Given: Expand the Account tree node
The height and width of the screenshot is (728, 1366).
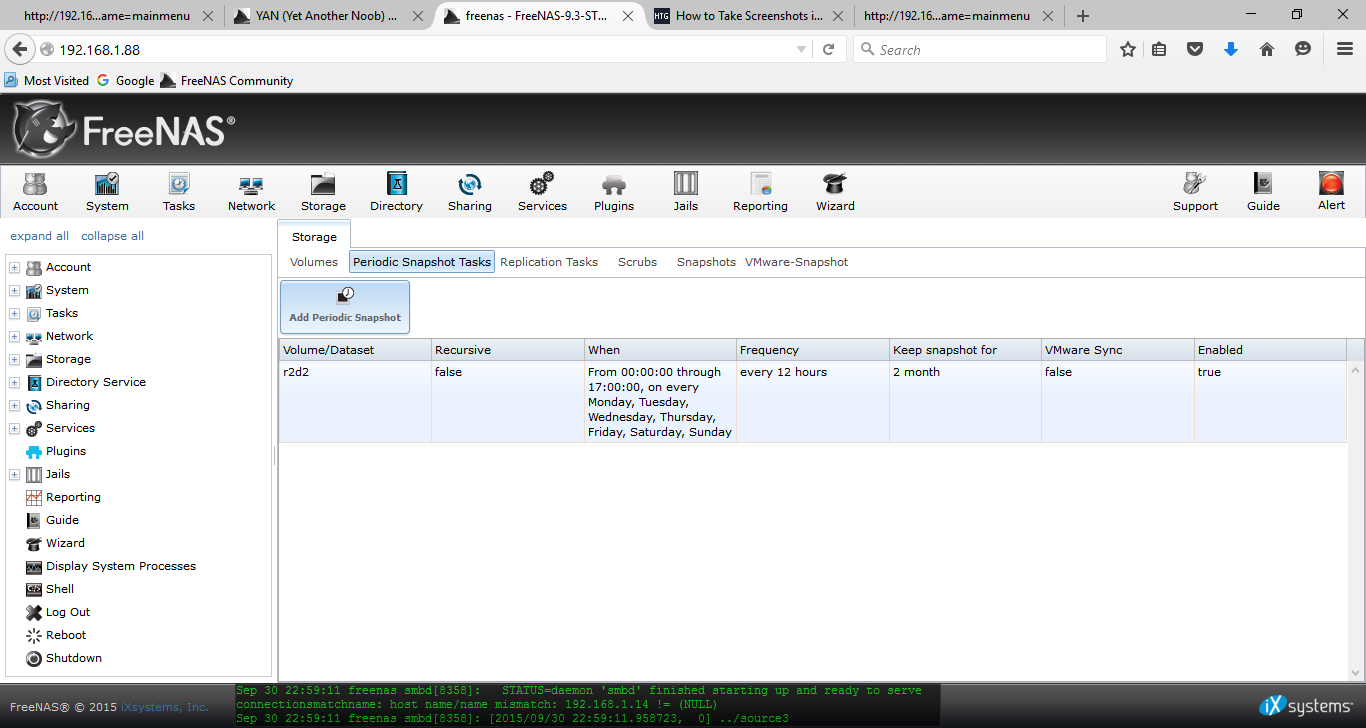Looking at the screenshot, I should pyautogui.click(x=14, y=268).
